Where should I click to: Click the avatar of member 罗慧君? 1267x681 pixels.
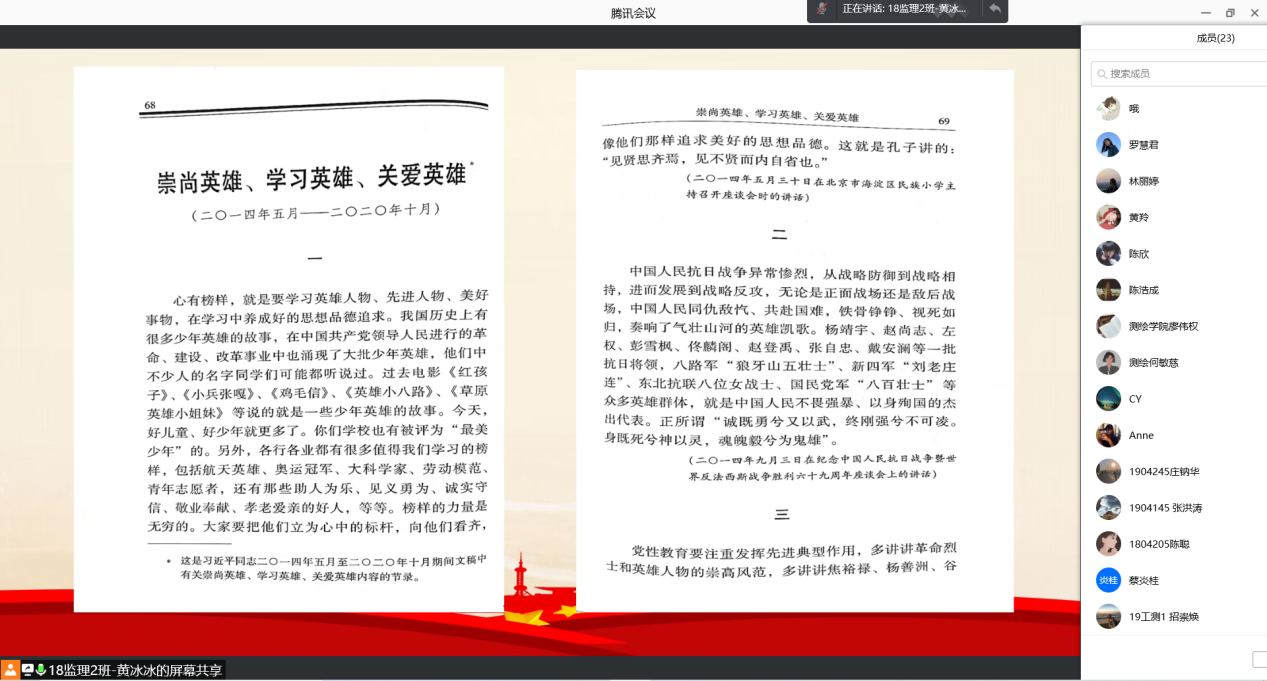click(1108, 145)
